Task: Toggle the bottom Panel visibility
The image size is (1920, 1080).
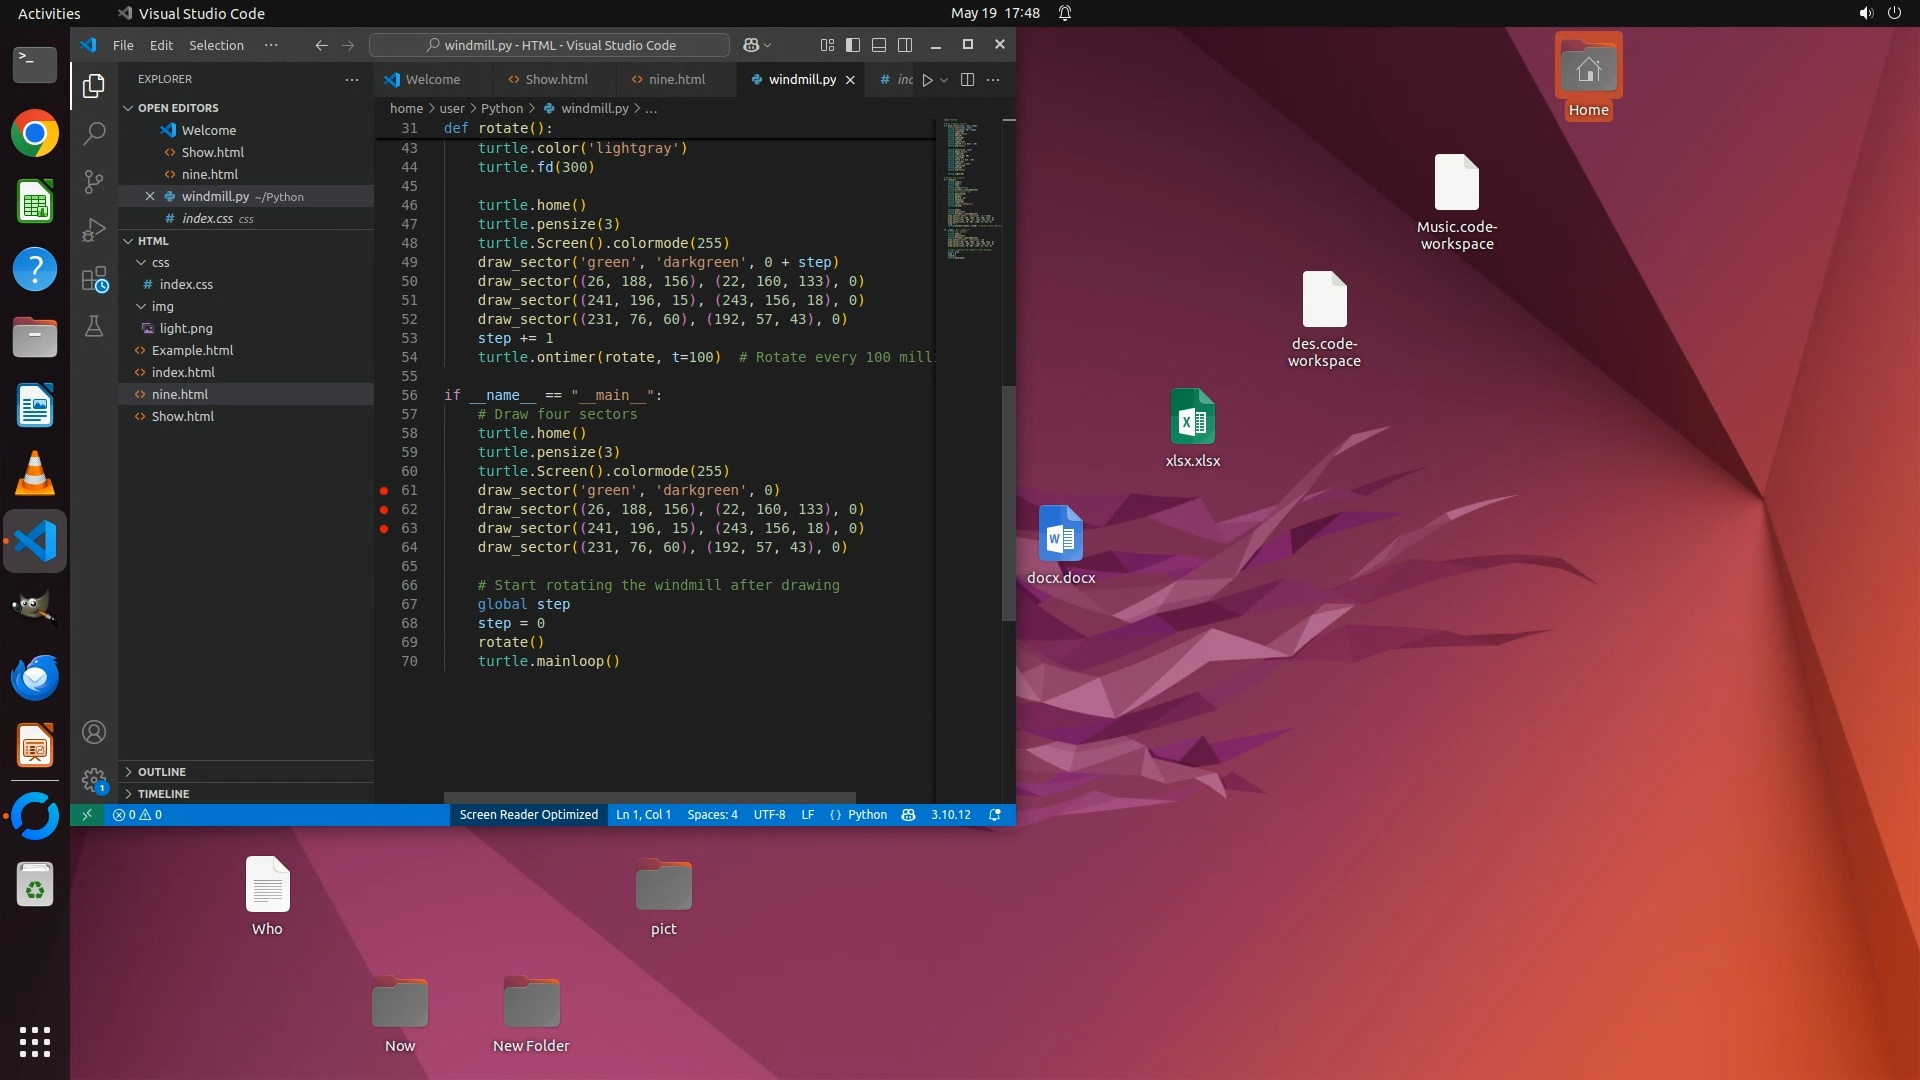Action: (x=879, y=45)
